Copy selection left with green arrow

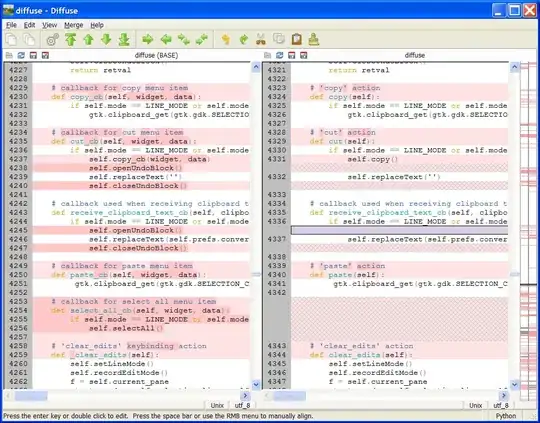[x=166, y=40]
